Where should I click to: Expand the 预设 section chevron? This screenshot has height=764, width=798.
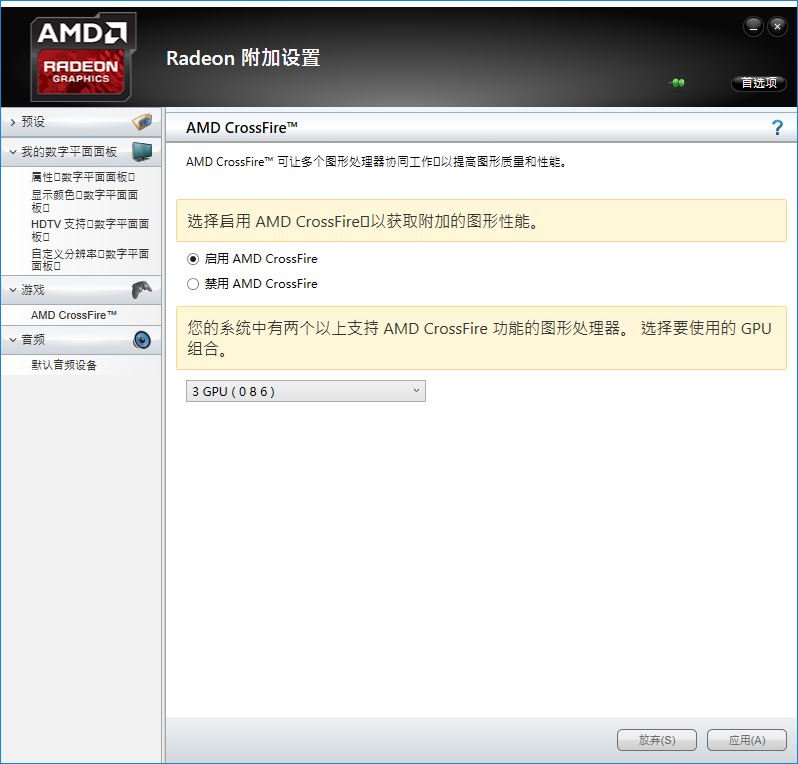(13, 122)
